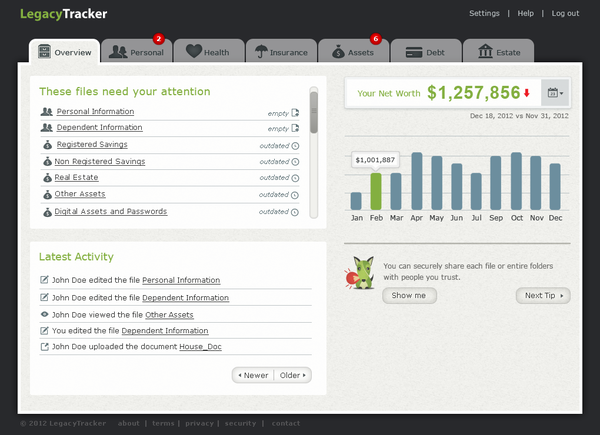Click the Next Tip button

543,295
